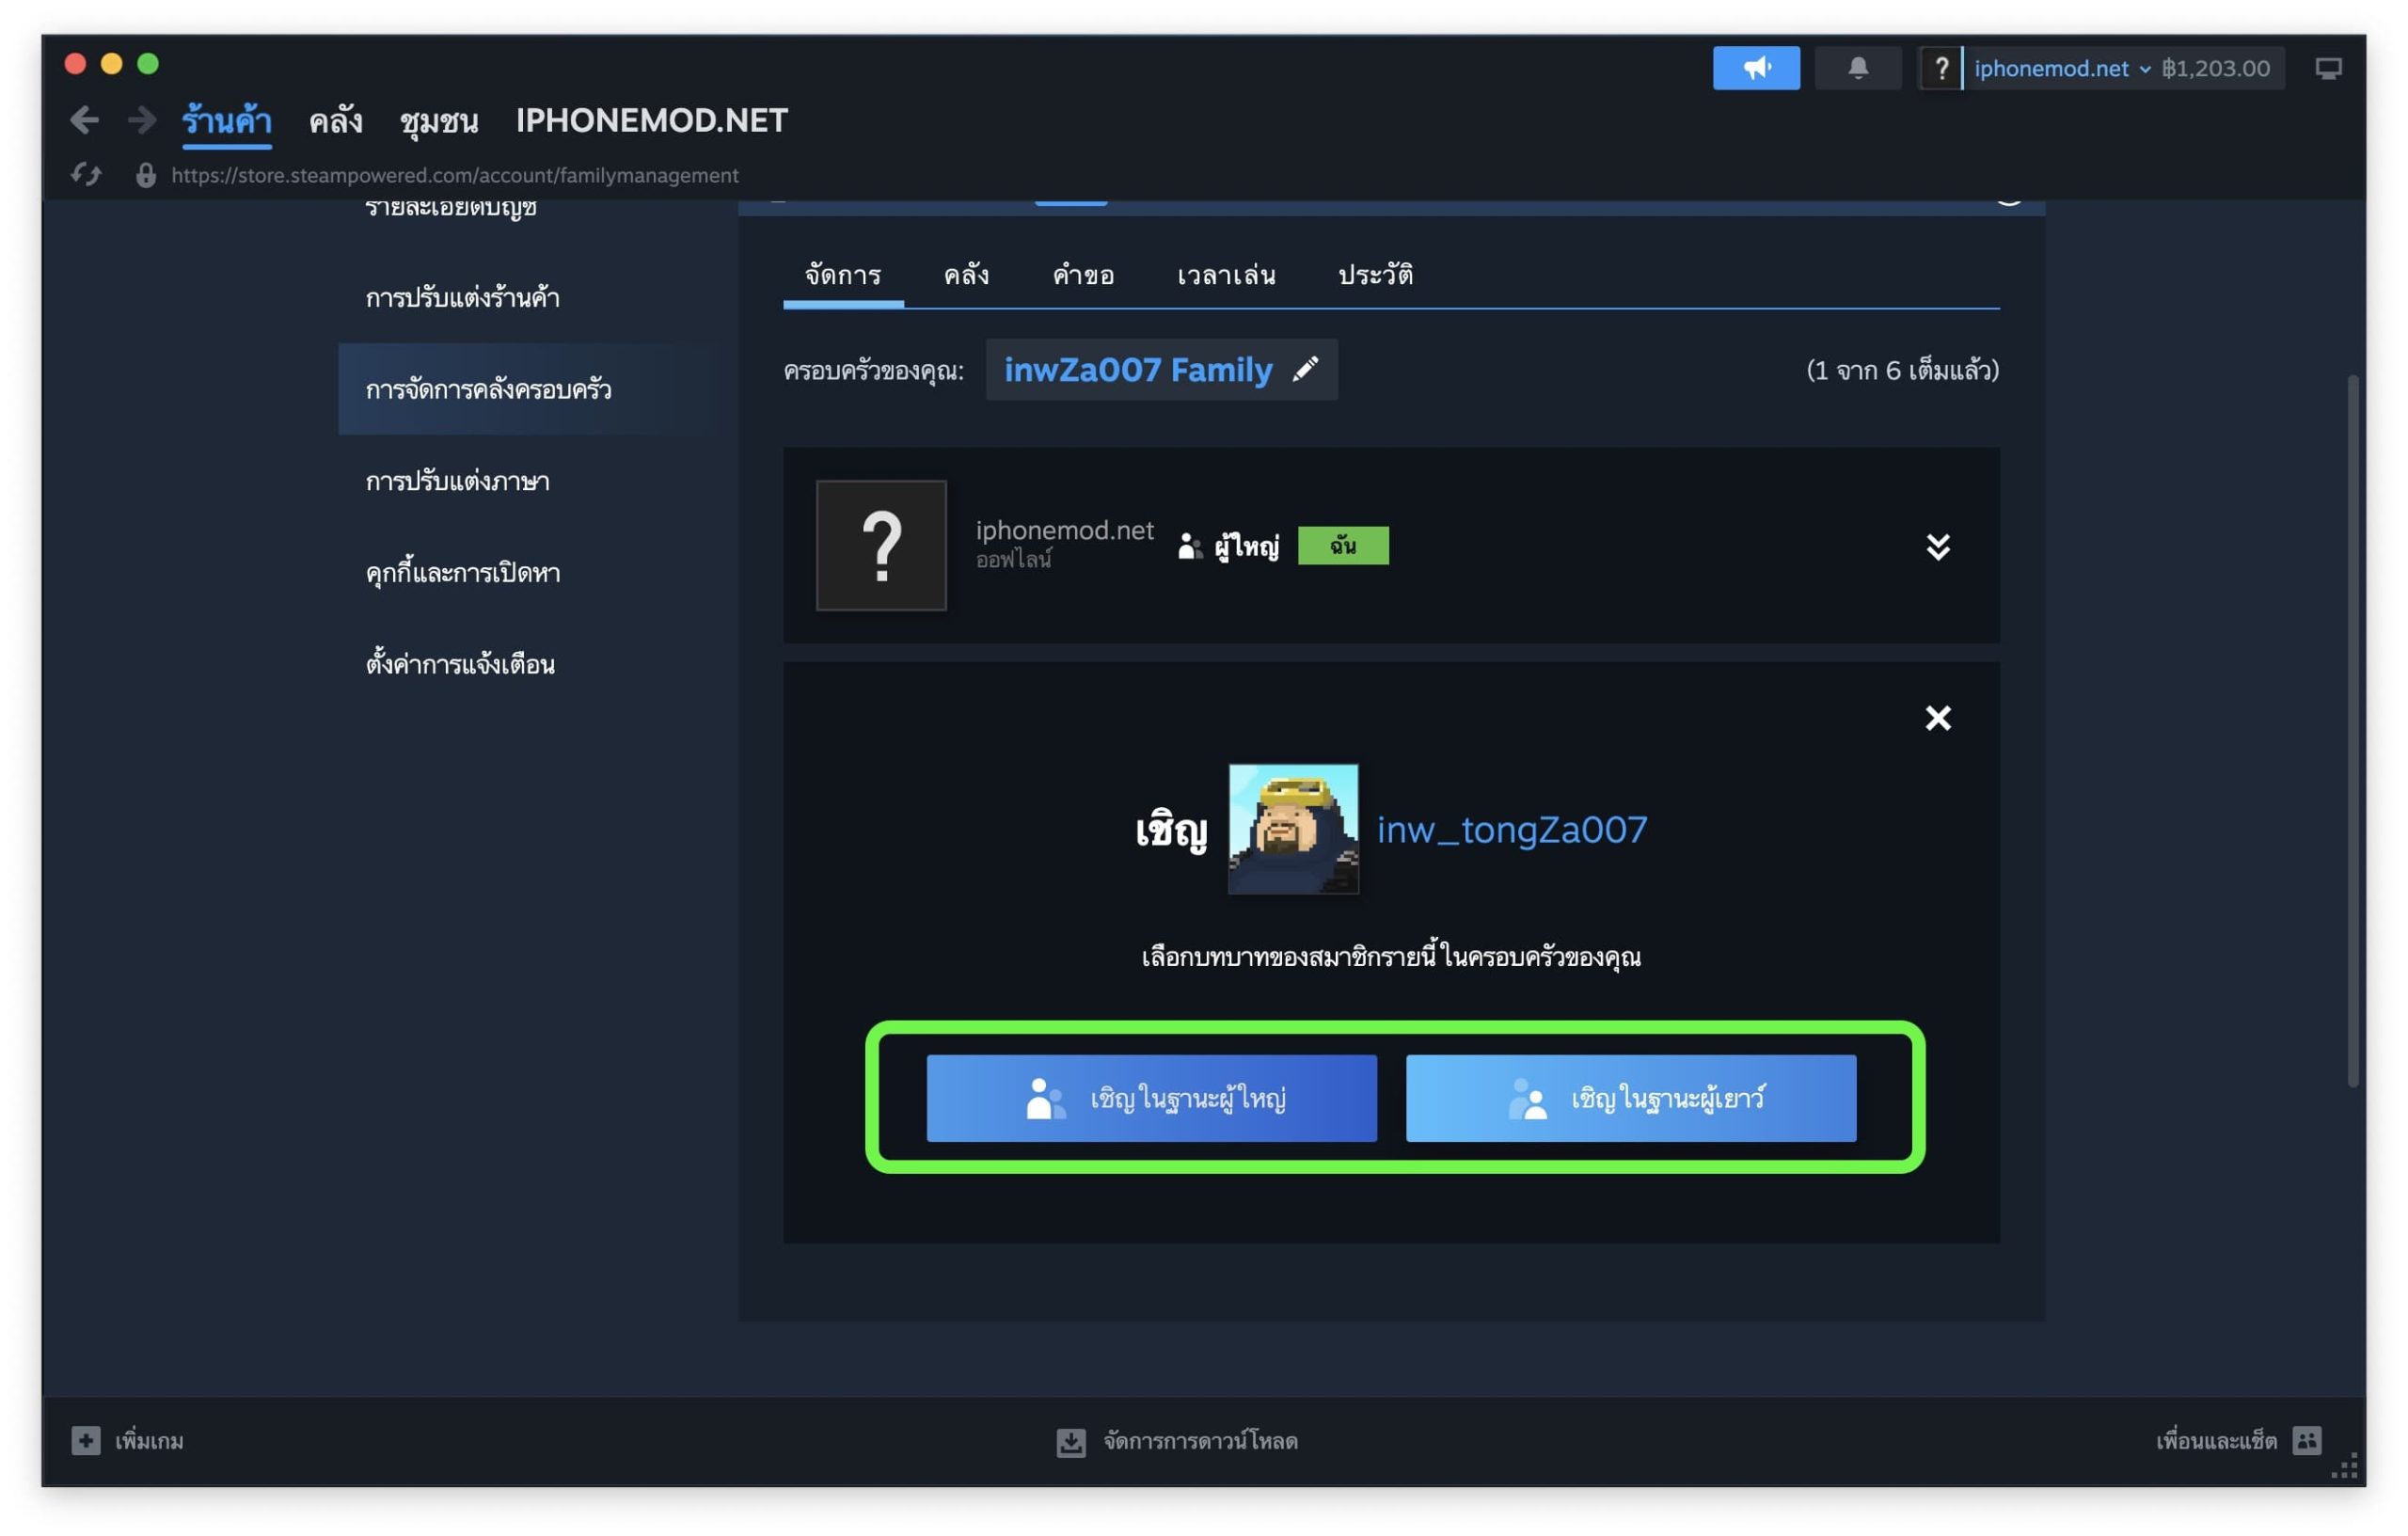Close the invite panel with X
The width and height of the screenshot is (2408, 1536).
[x=1937, y=718]
